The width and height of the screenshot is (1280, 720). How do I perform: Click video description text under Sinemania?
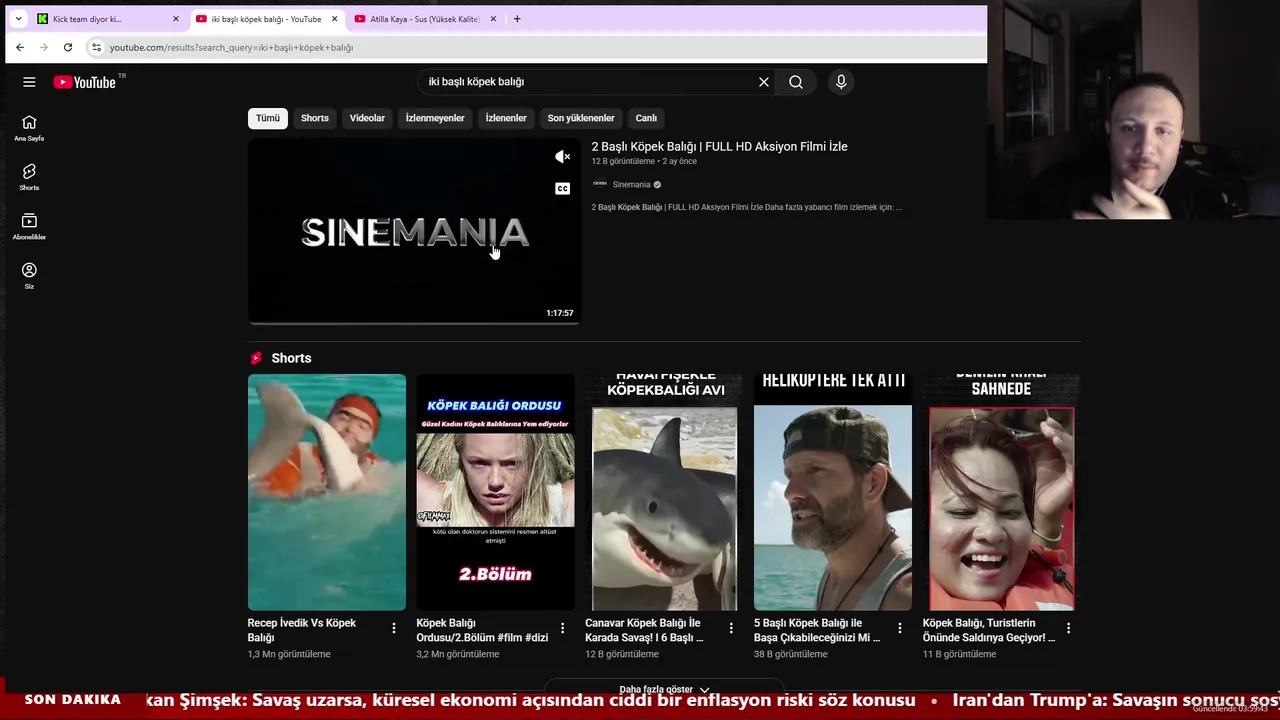pos(746,207)
